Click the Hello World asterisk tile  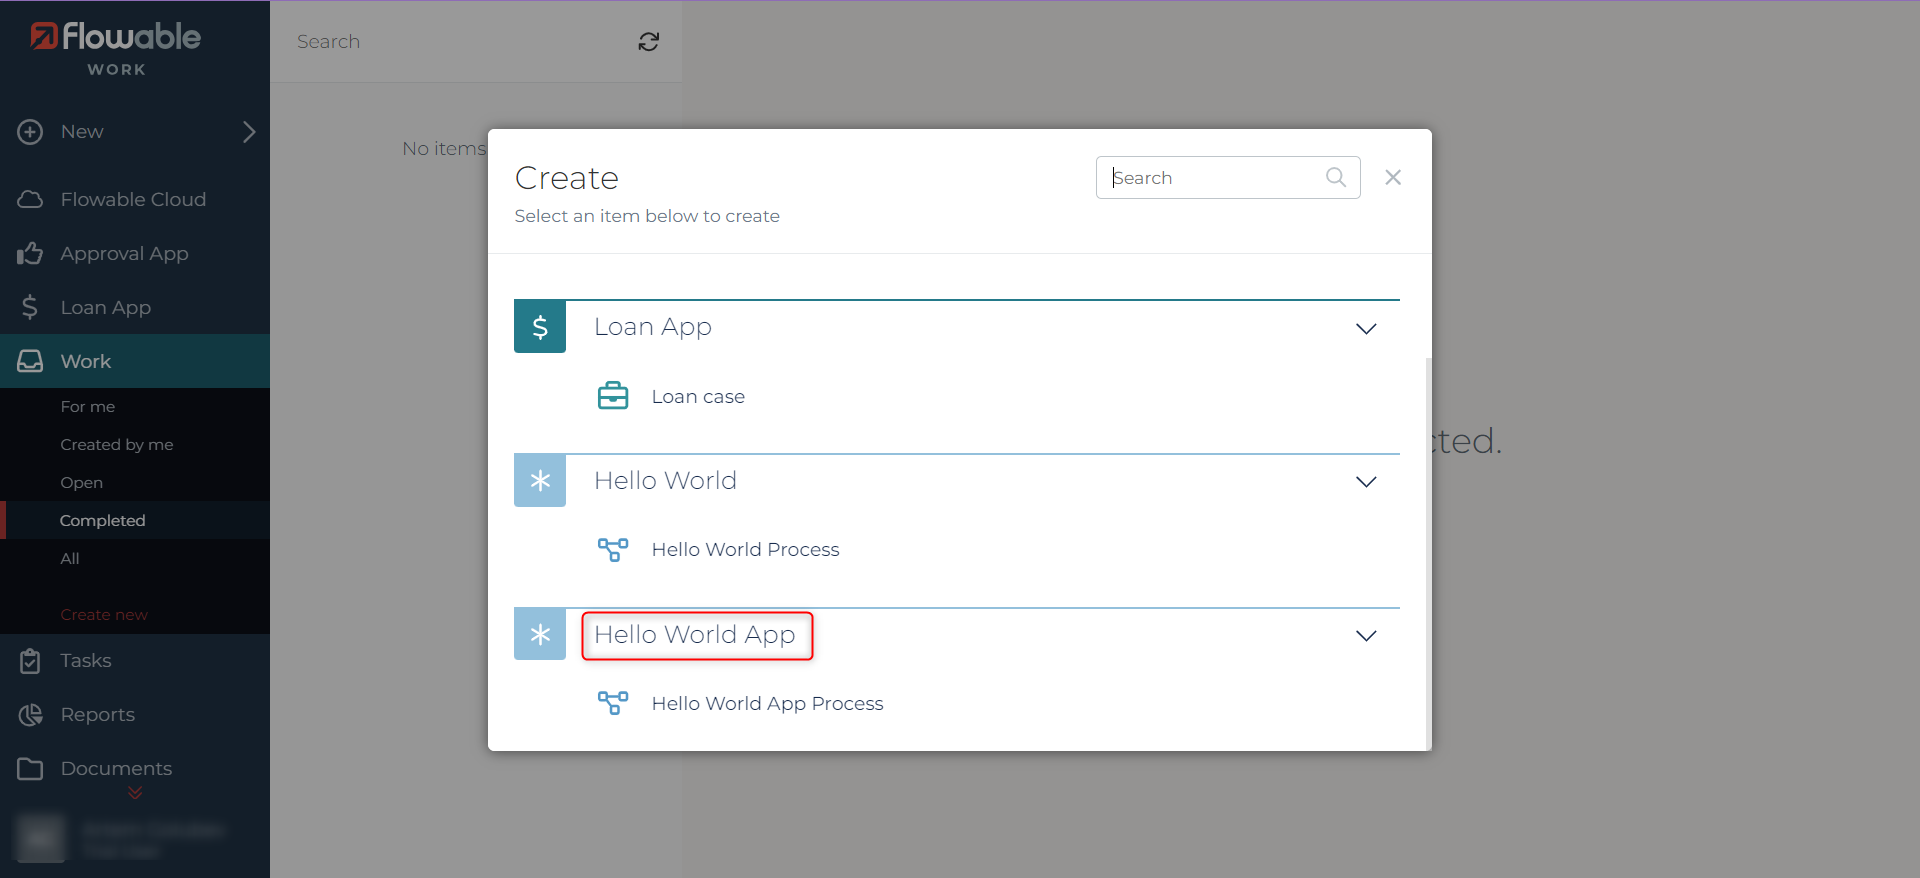pyautogui.click(x=540, y=481)
